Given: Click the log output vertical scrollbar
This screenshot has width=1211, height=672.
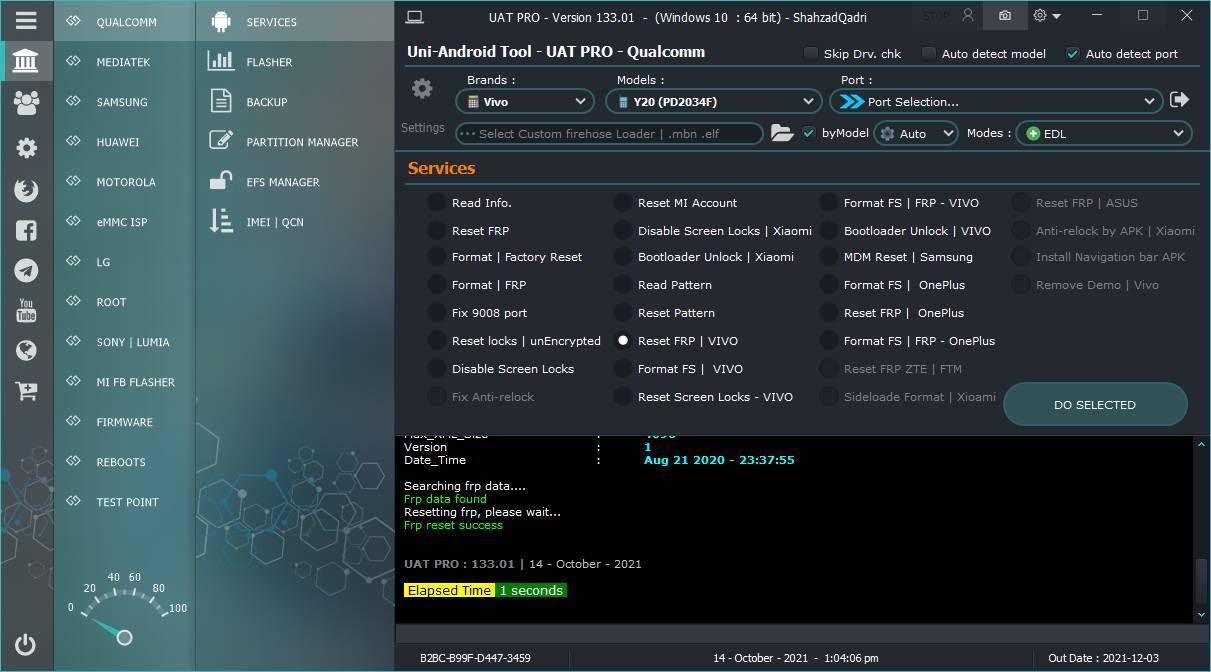Looking at the screenshot, I should pyautogui.click(x=1201, y=578).
